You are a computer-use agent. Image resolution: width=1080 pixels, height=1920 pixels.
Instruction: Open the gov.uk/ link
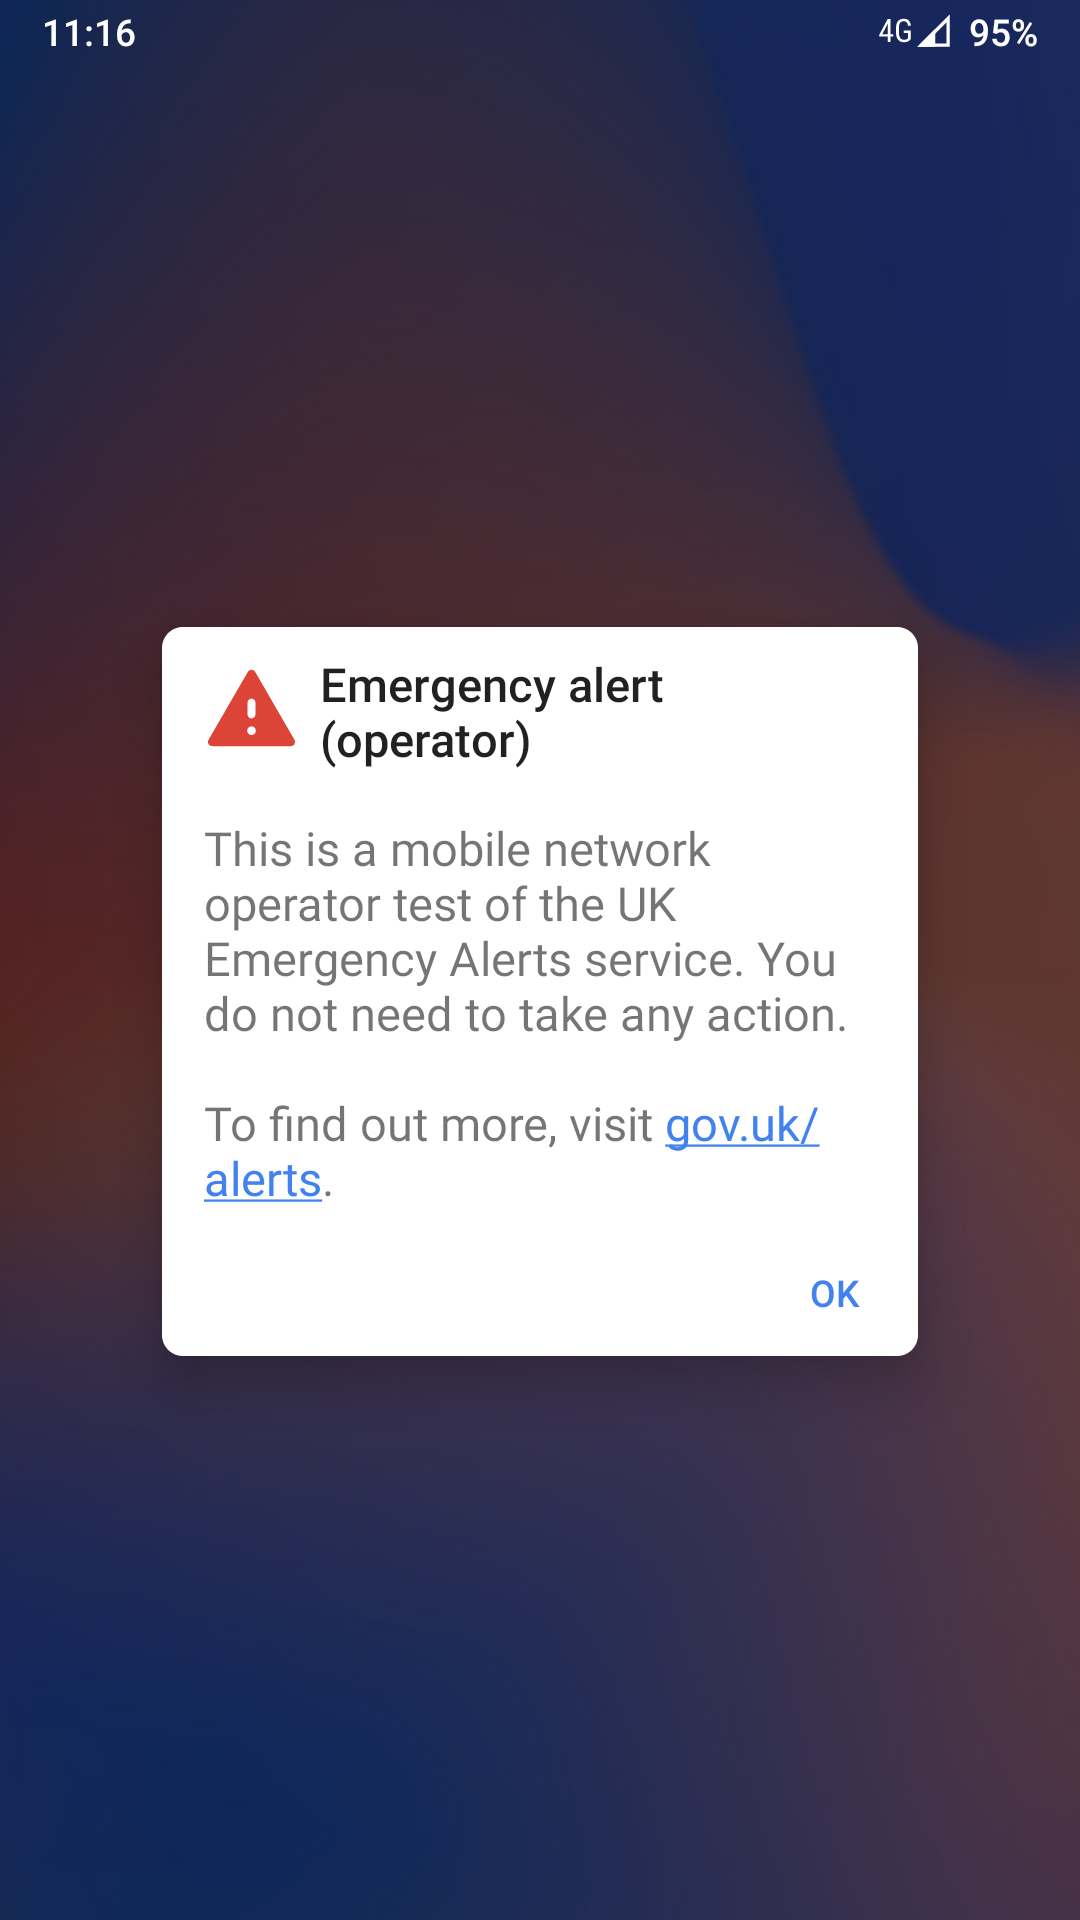coord(742,1125)
